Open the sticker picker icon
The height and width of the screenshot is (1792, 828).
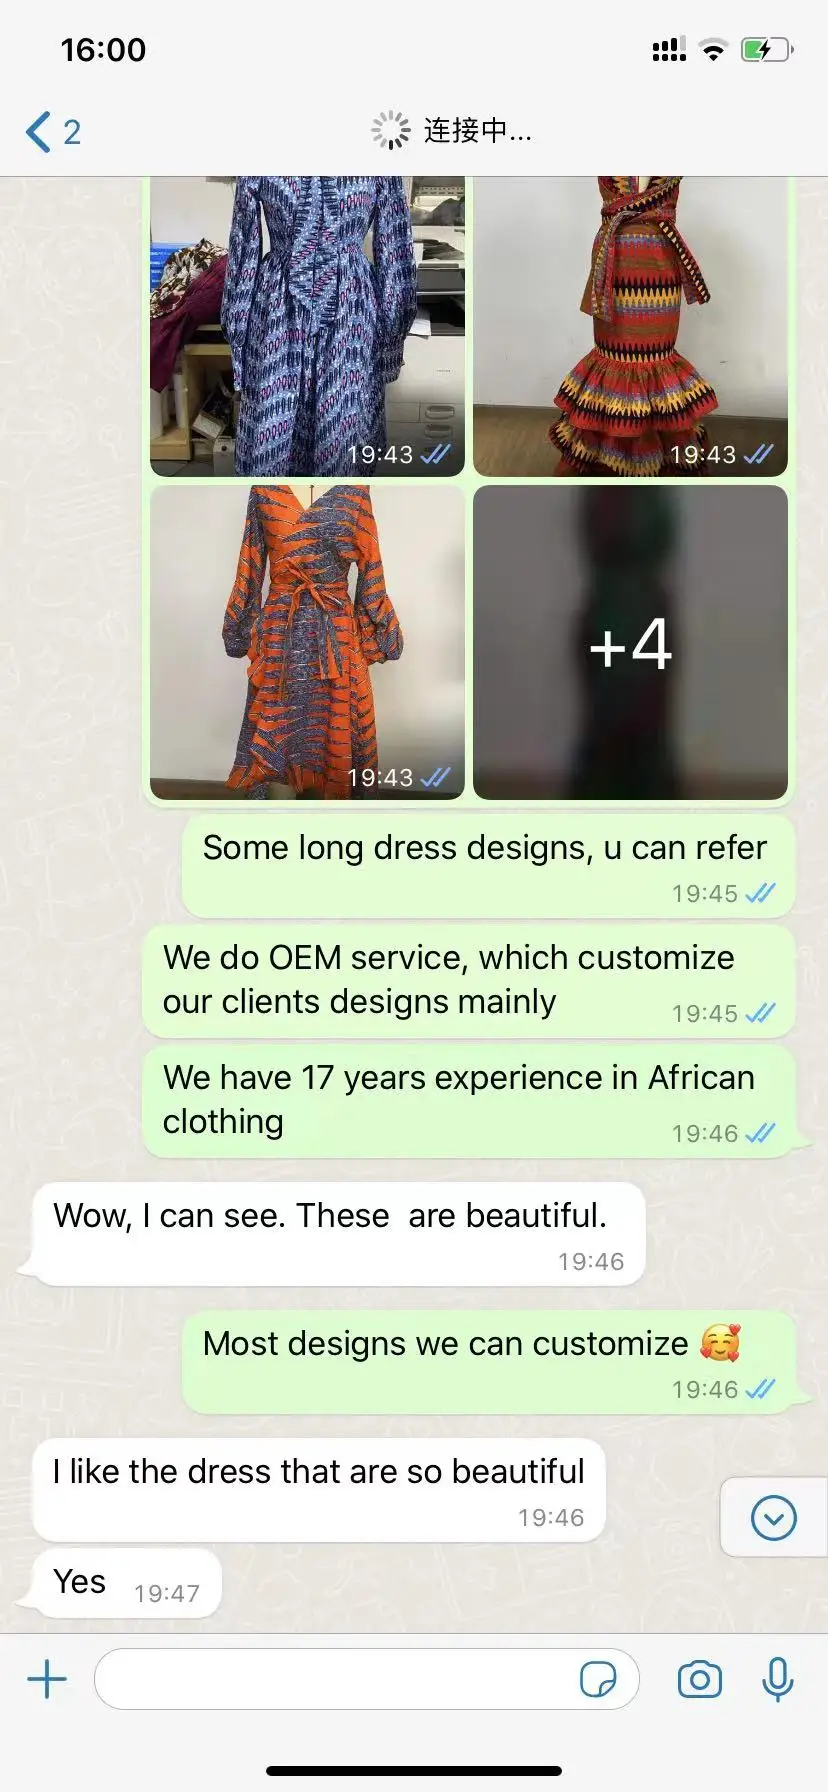(598, 1679)
